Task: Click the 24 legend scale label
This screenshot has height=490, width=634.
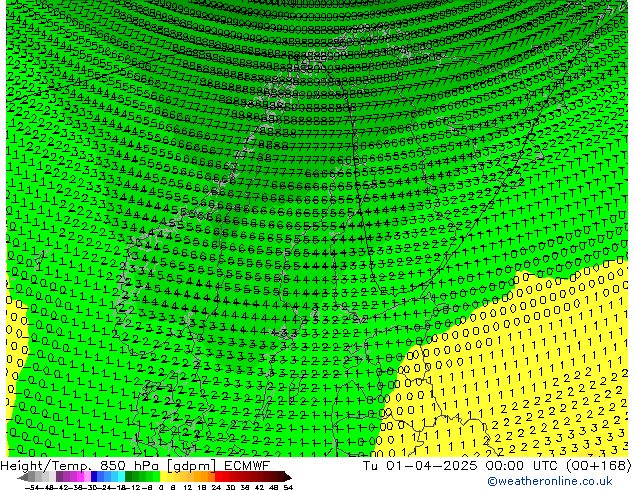Action: pyautogui.click(x=217, y=487)
